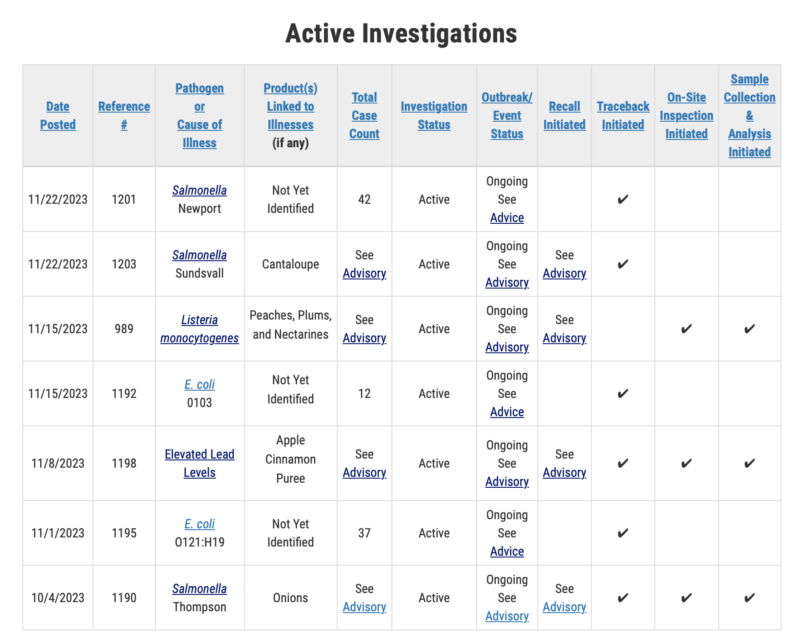Click Product(s) Linked to Illnesses header
802x640 pixels.
[x=291, y=106]
